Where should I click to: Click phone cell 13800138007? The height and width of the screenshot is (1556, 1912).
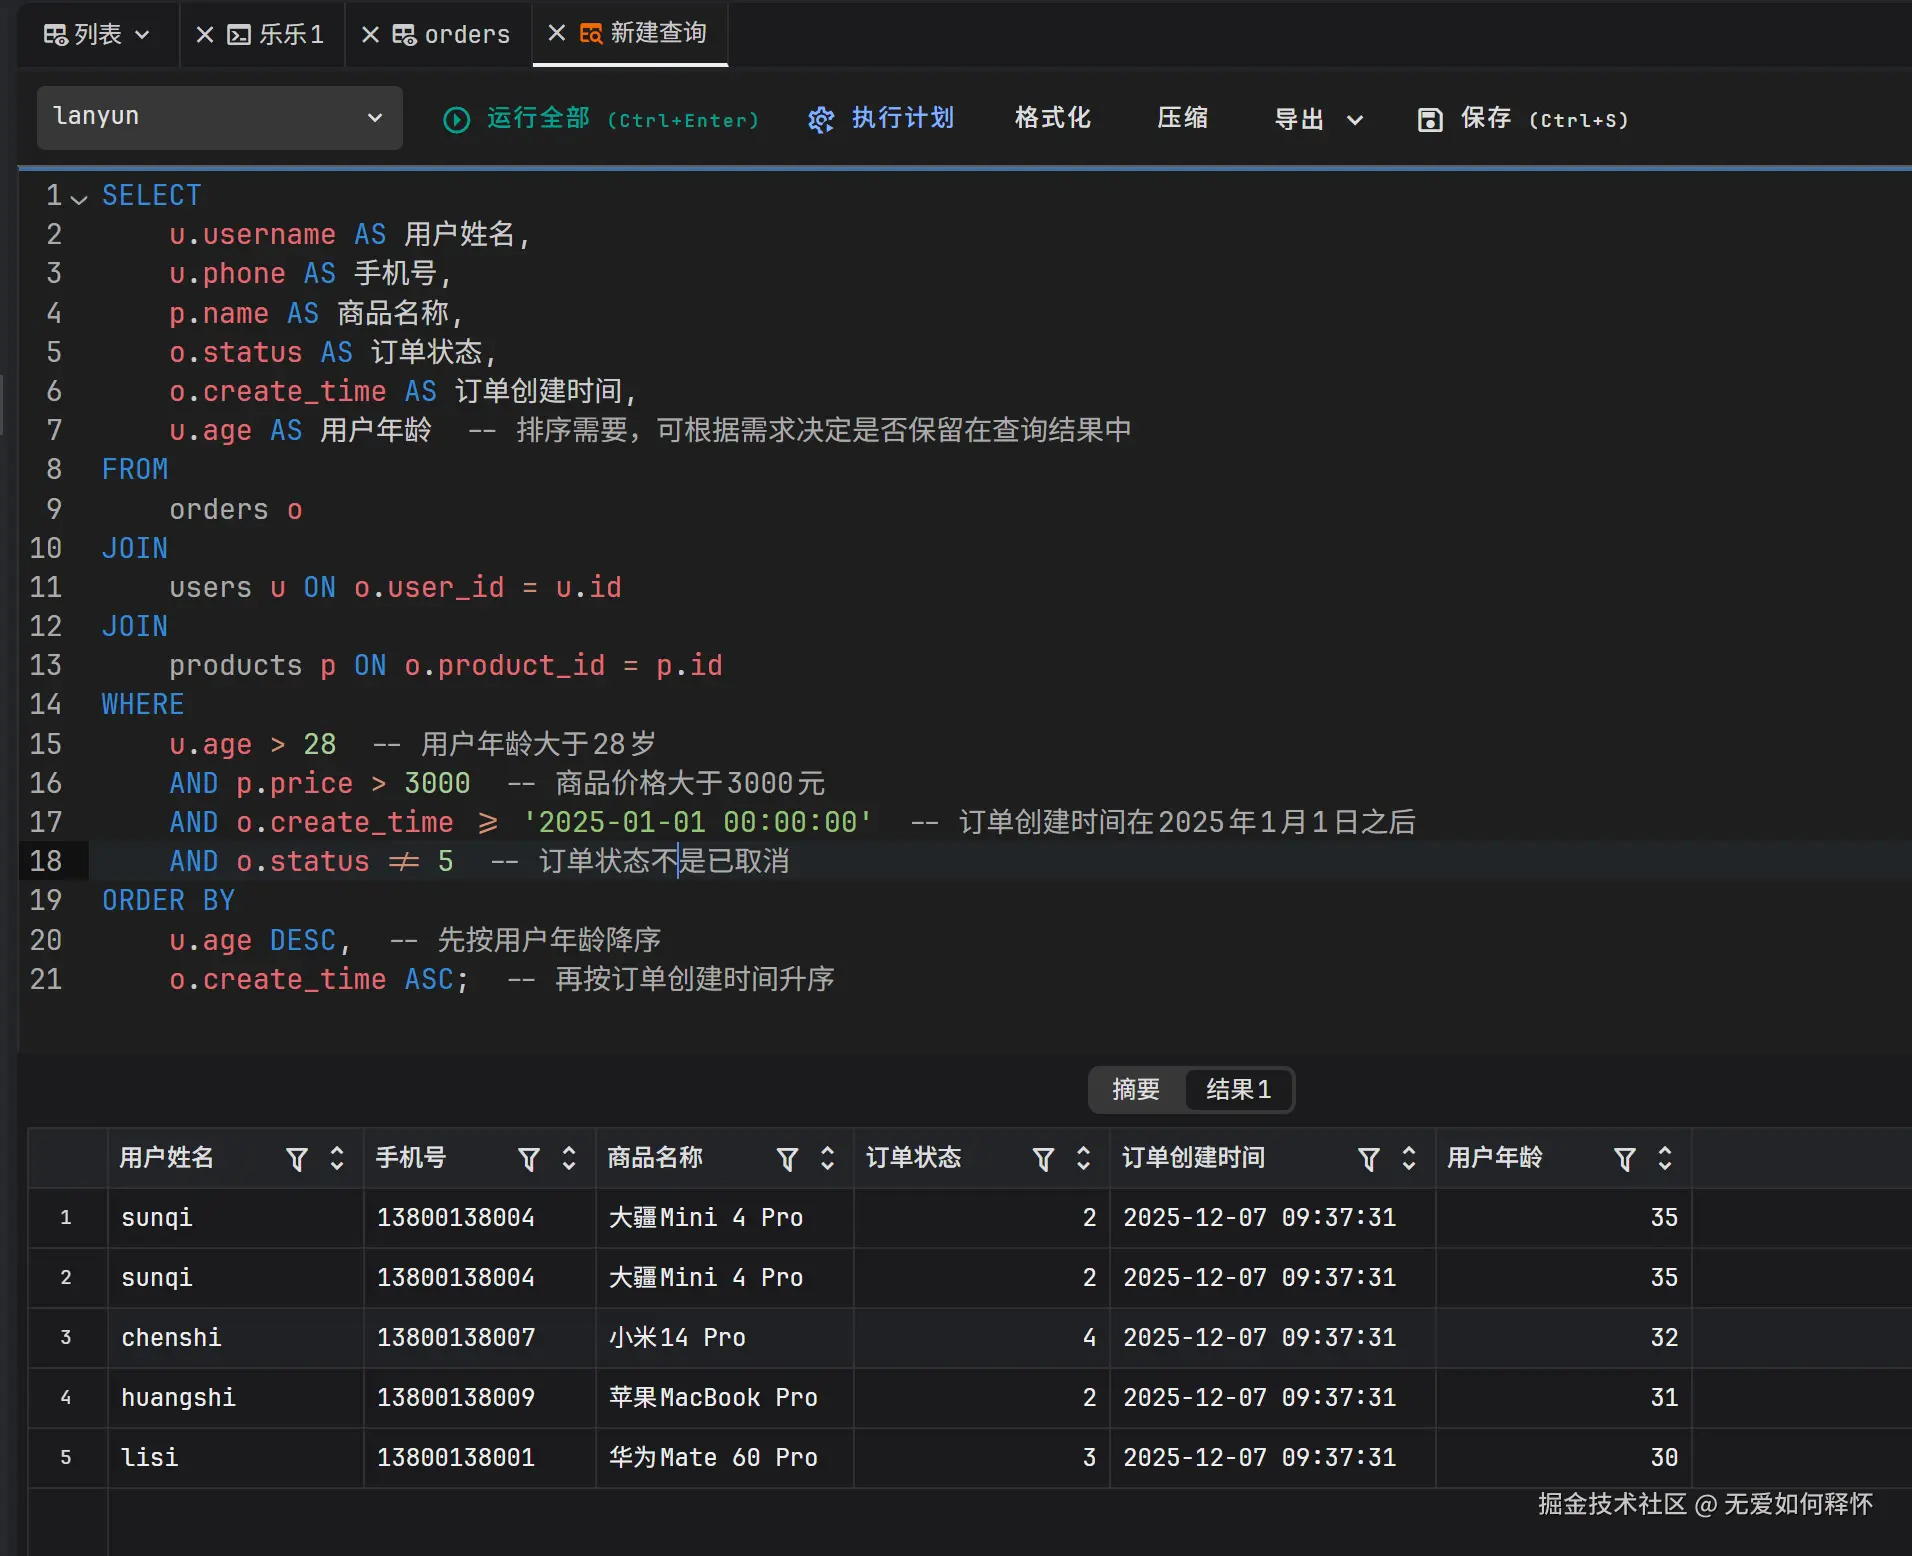click(x=480, y=1338)
